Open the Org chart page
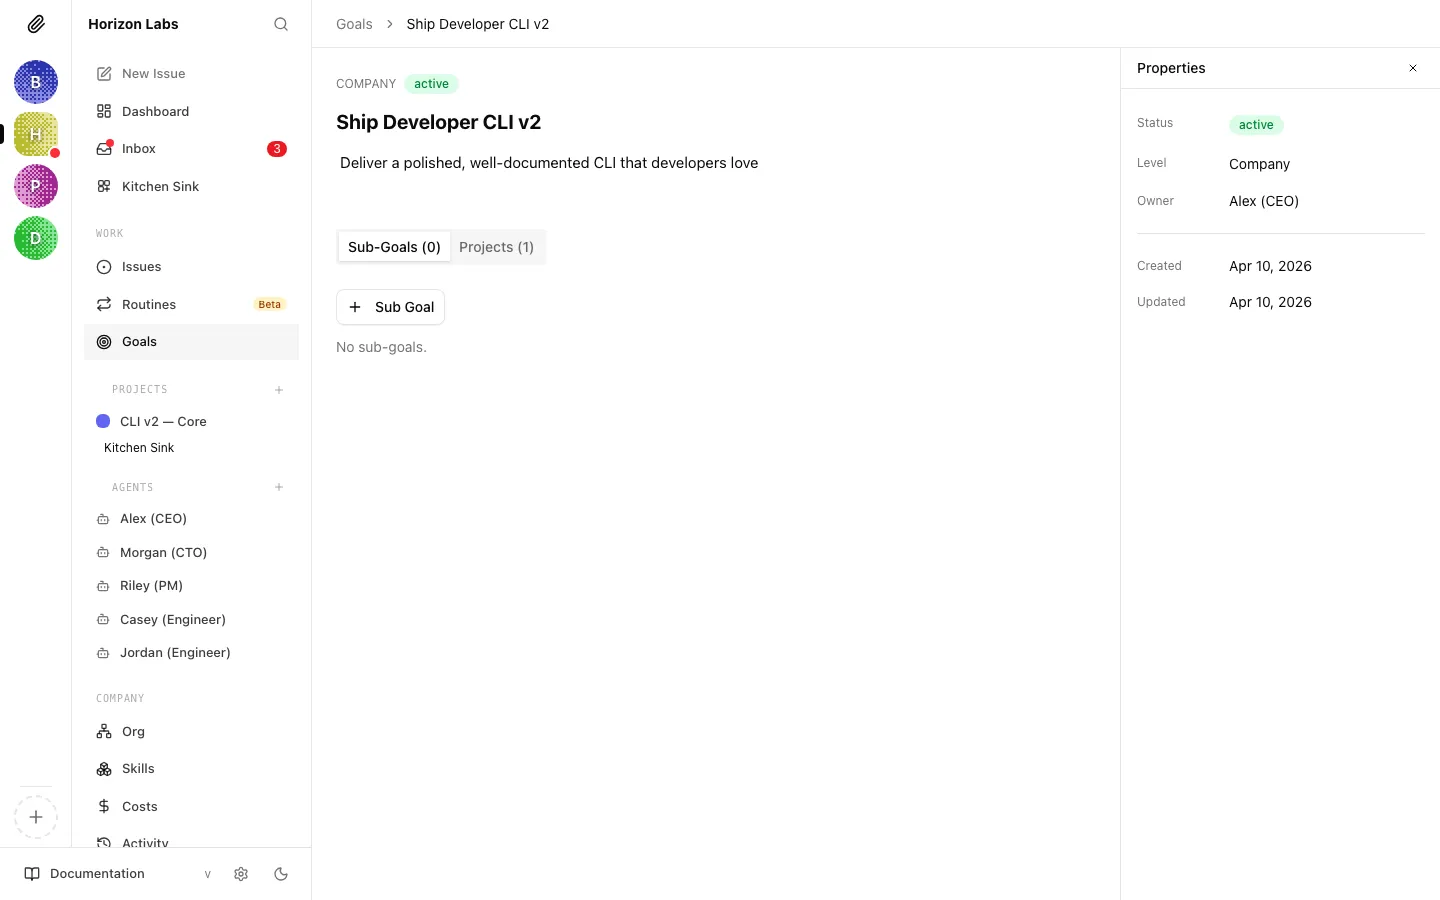The image size is (1440, 900). (x=191, y=732)
